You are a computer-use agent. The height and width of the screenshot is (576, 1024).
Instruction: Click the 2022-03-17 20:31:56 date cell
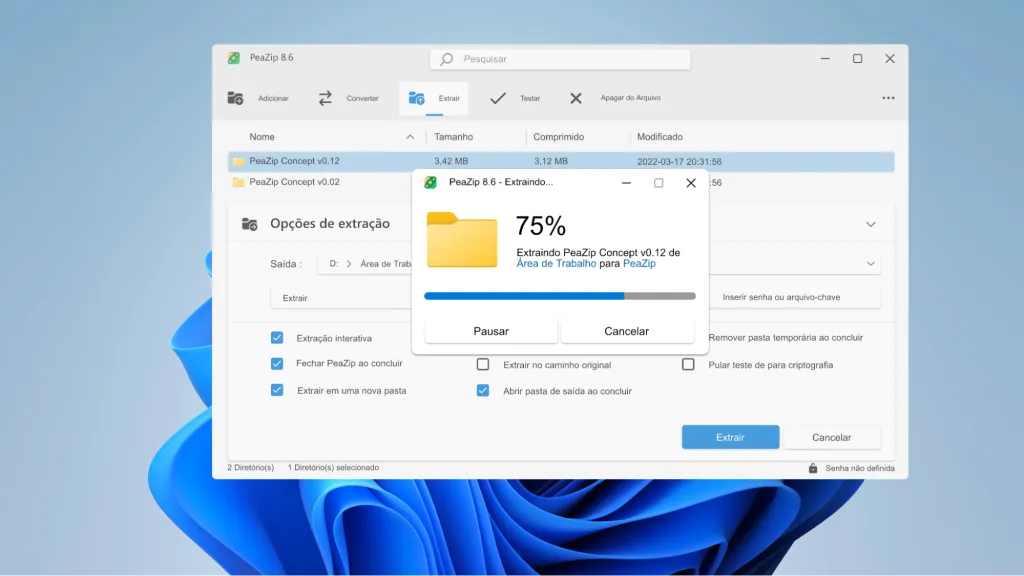(x=679, y=161)
